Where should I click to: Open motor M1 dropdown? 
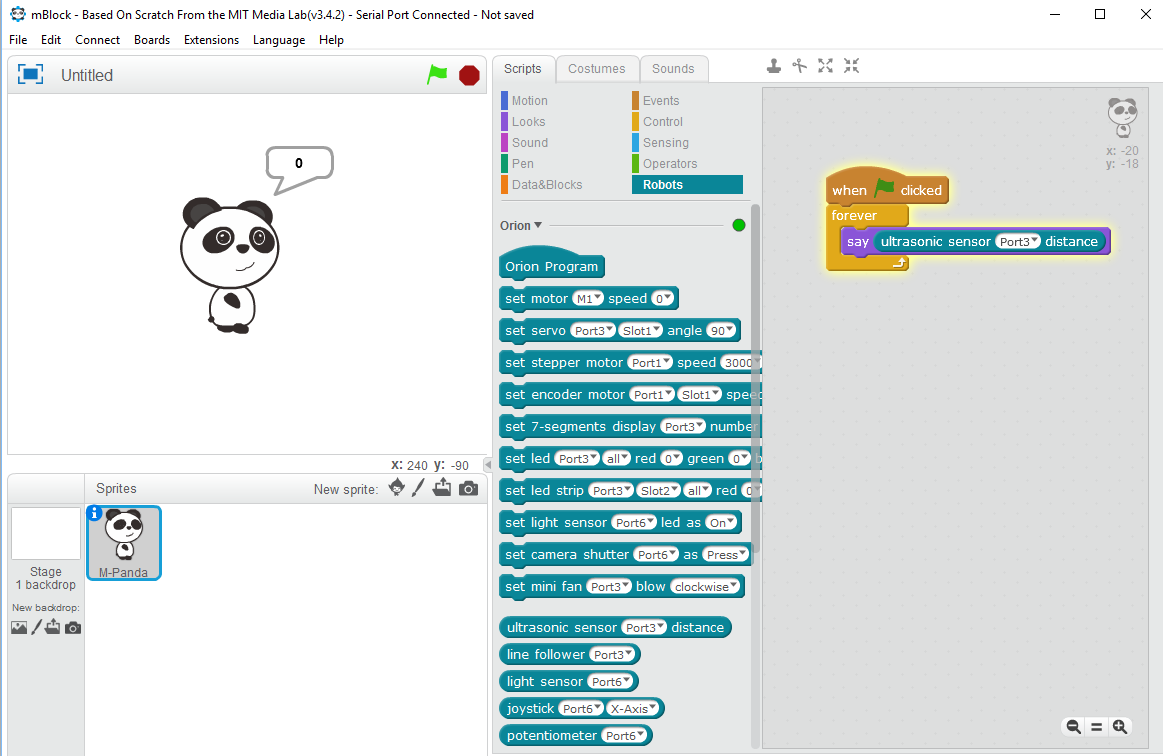(587, 298)
